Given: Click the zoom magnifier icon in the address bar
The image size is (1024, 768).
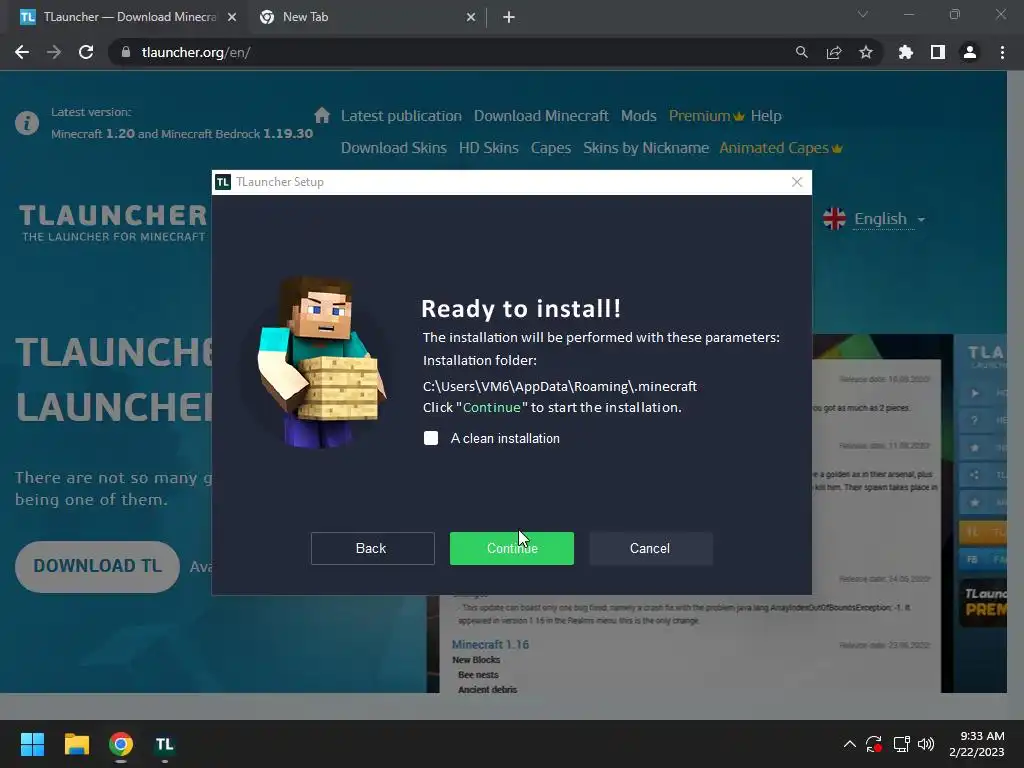Looking at the screenshot, I should coord(802,52).
